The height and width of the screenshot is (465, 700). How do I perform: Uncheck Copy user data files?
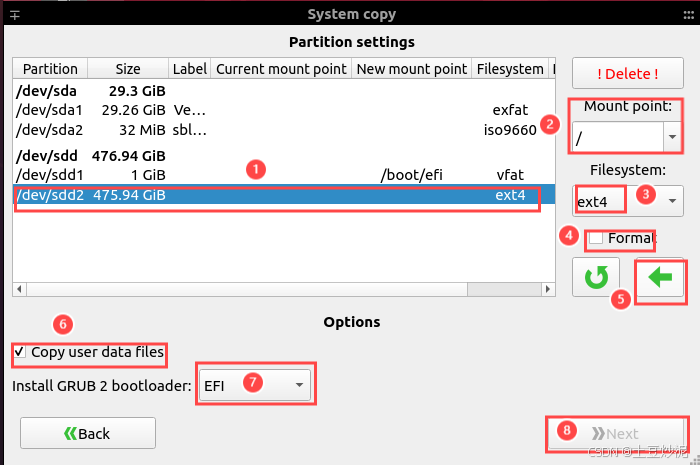click(x=20, y=352)
